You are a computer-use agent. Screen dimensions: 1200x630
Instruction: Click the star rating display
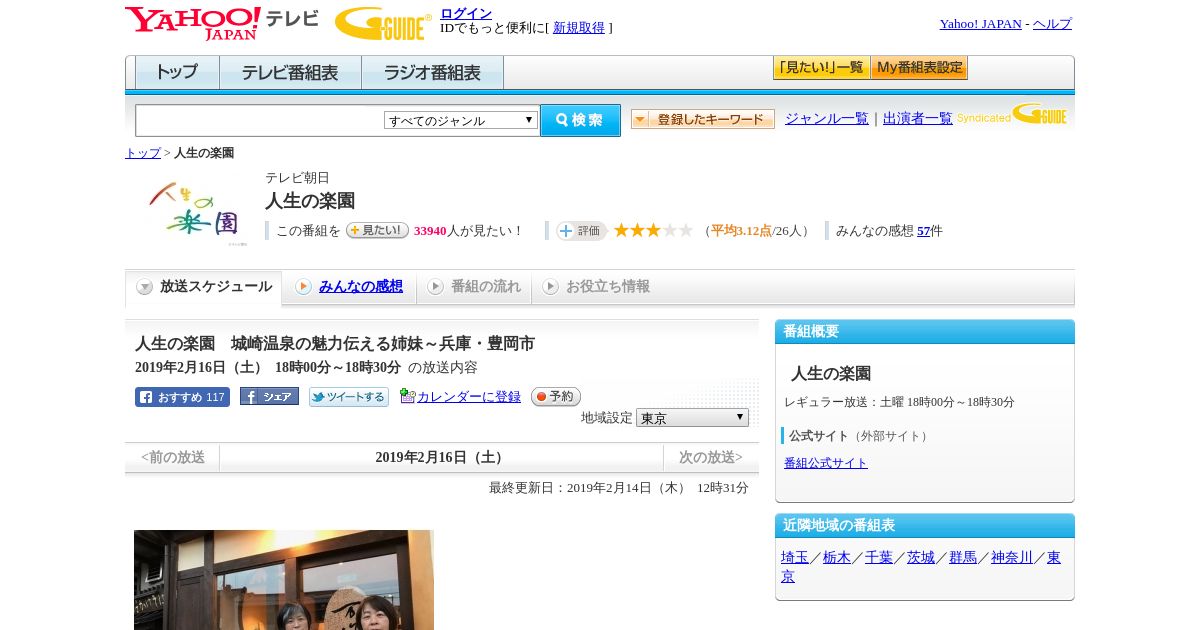pos(653,231)
